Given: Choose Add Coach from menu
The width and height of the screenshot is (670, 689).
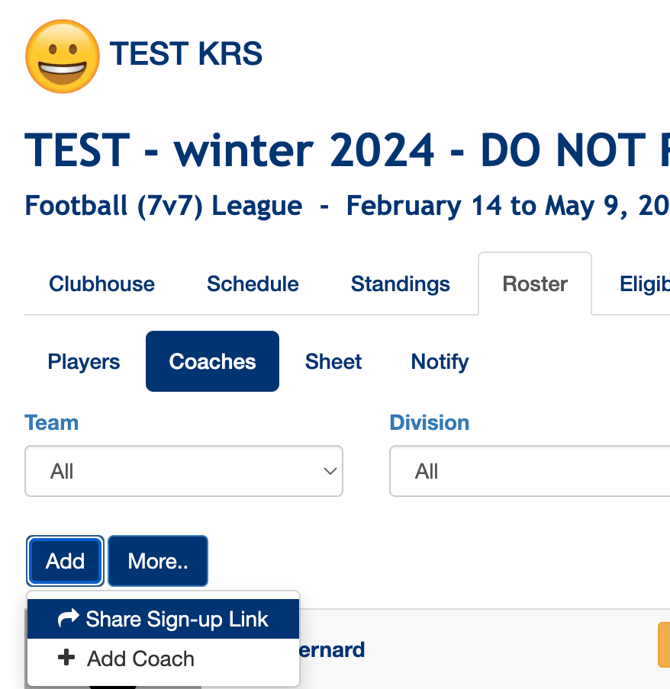Looking at the screenshot, I should coord(141,658).
